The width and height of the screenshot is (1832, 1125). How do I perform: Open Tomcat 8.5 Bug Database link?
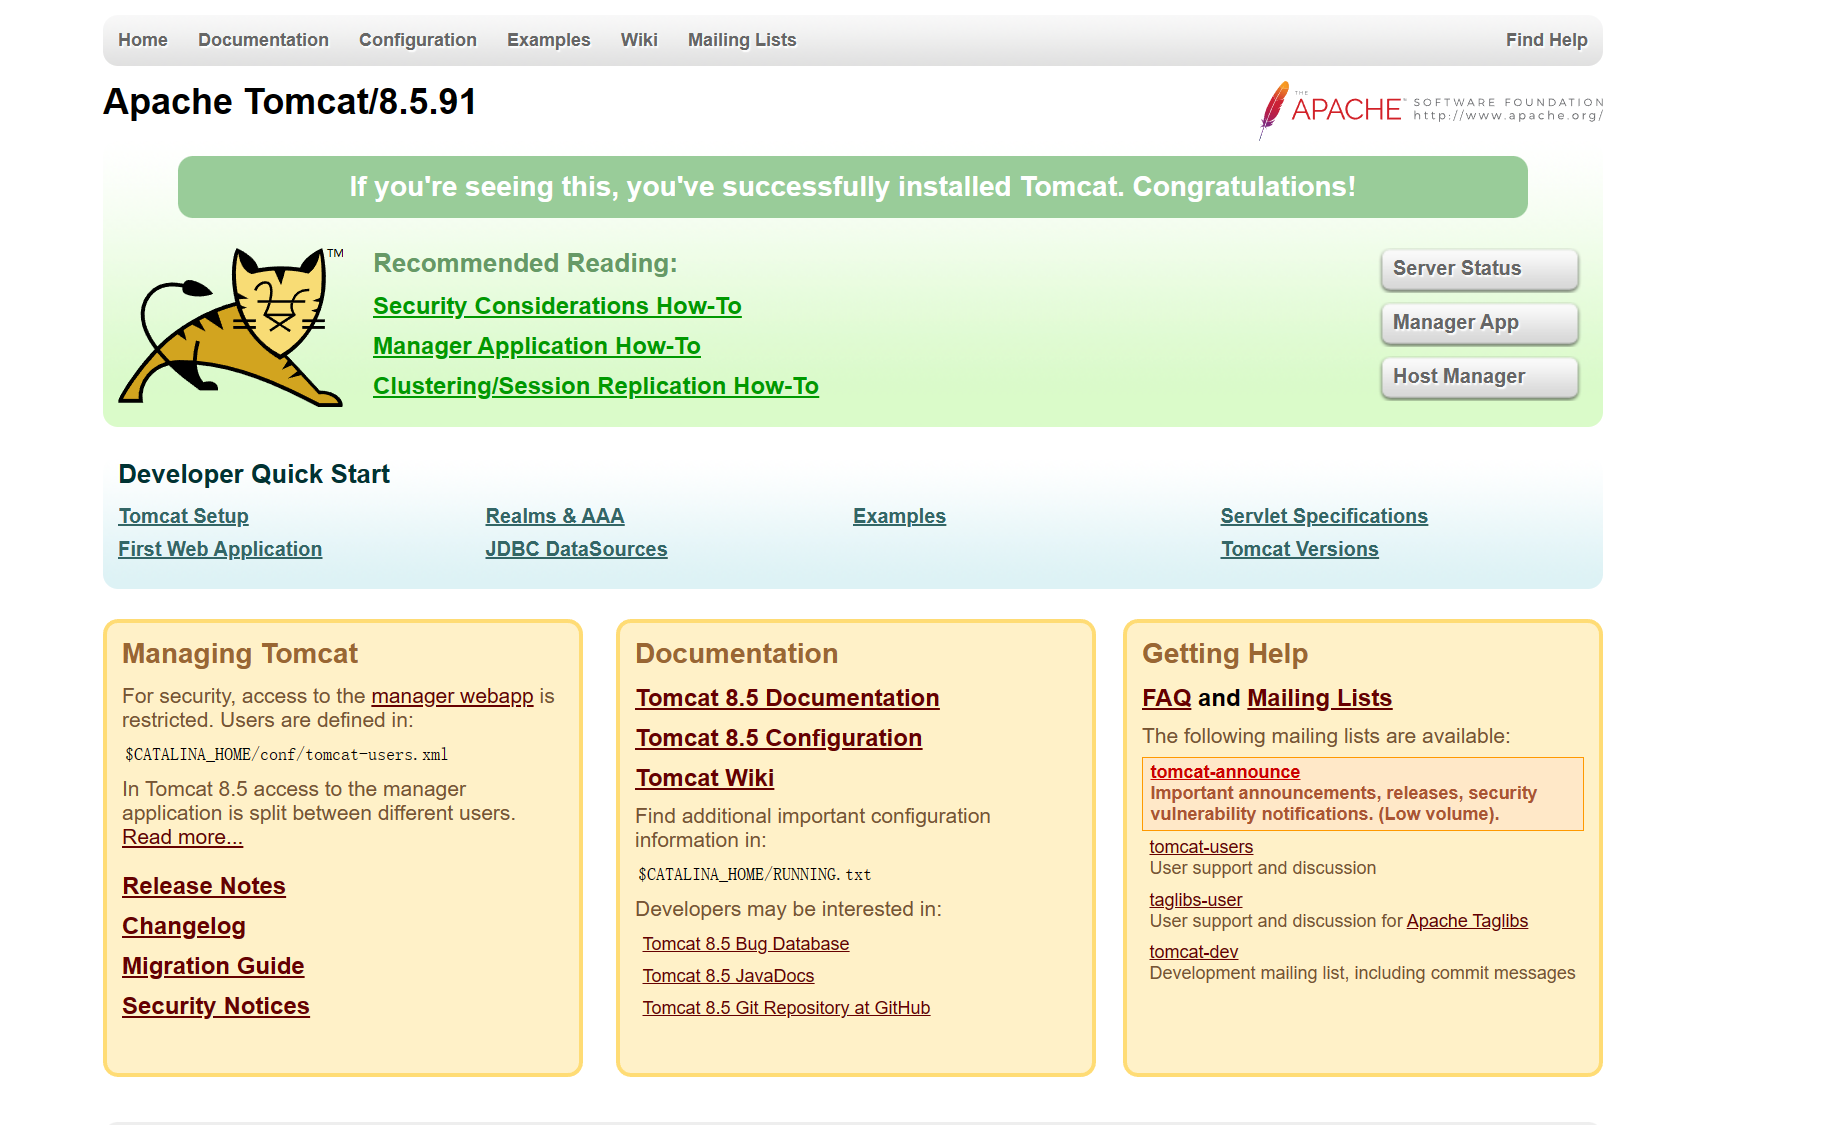click(746, 944)
